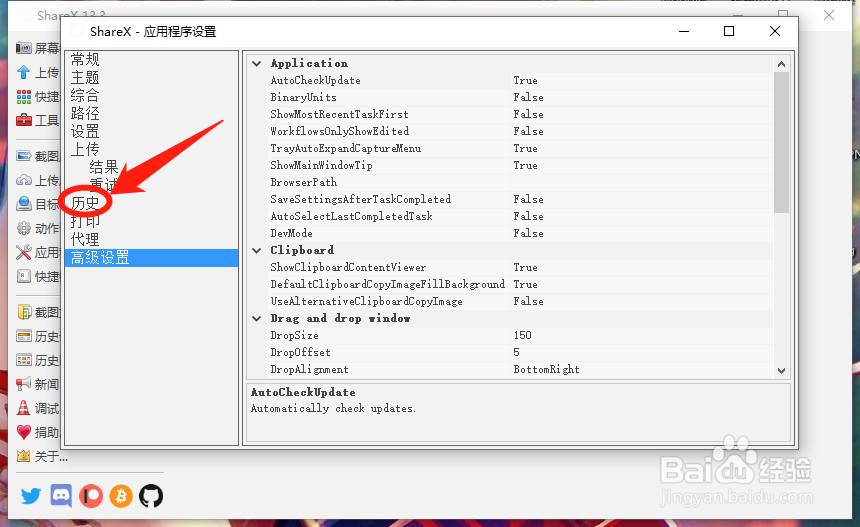860x527 pixels.
Task: Click the 捐助 heart icon
Action: 24,432
